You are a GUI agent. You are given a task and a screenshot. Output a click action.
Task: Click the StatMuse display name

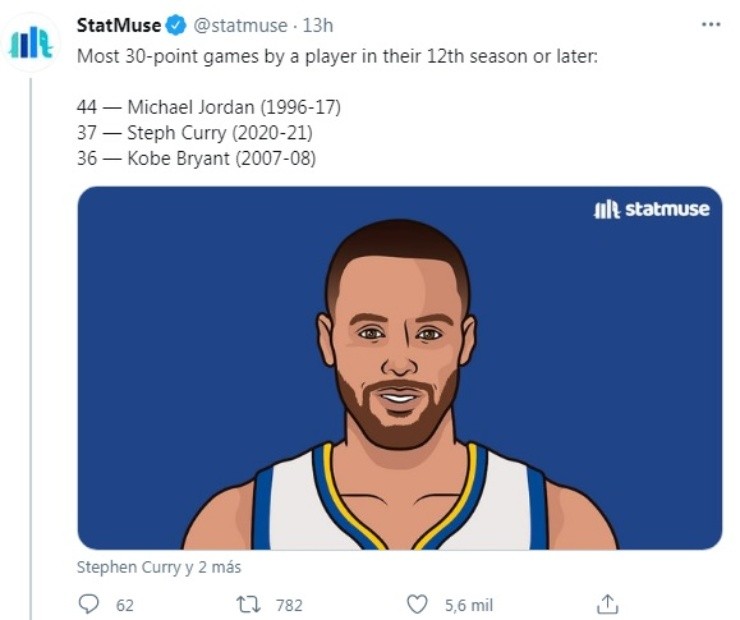click(x=119, y=26)
